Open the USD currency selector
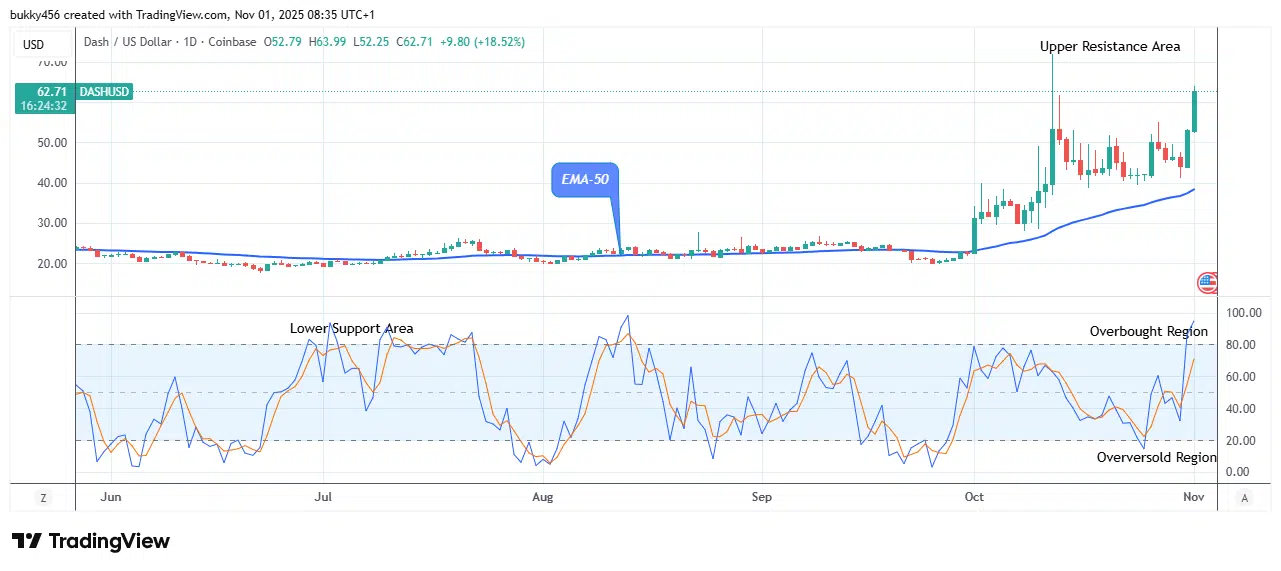 click(34, 44)
